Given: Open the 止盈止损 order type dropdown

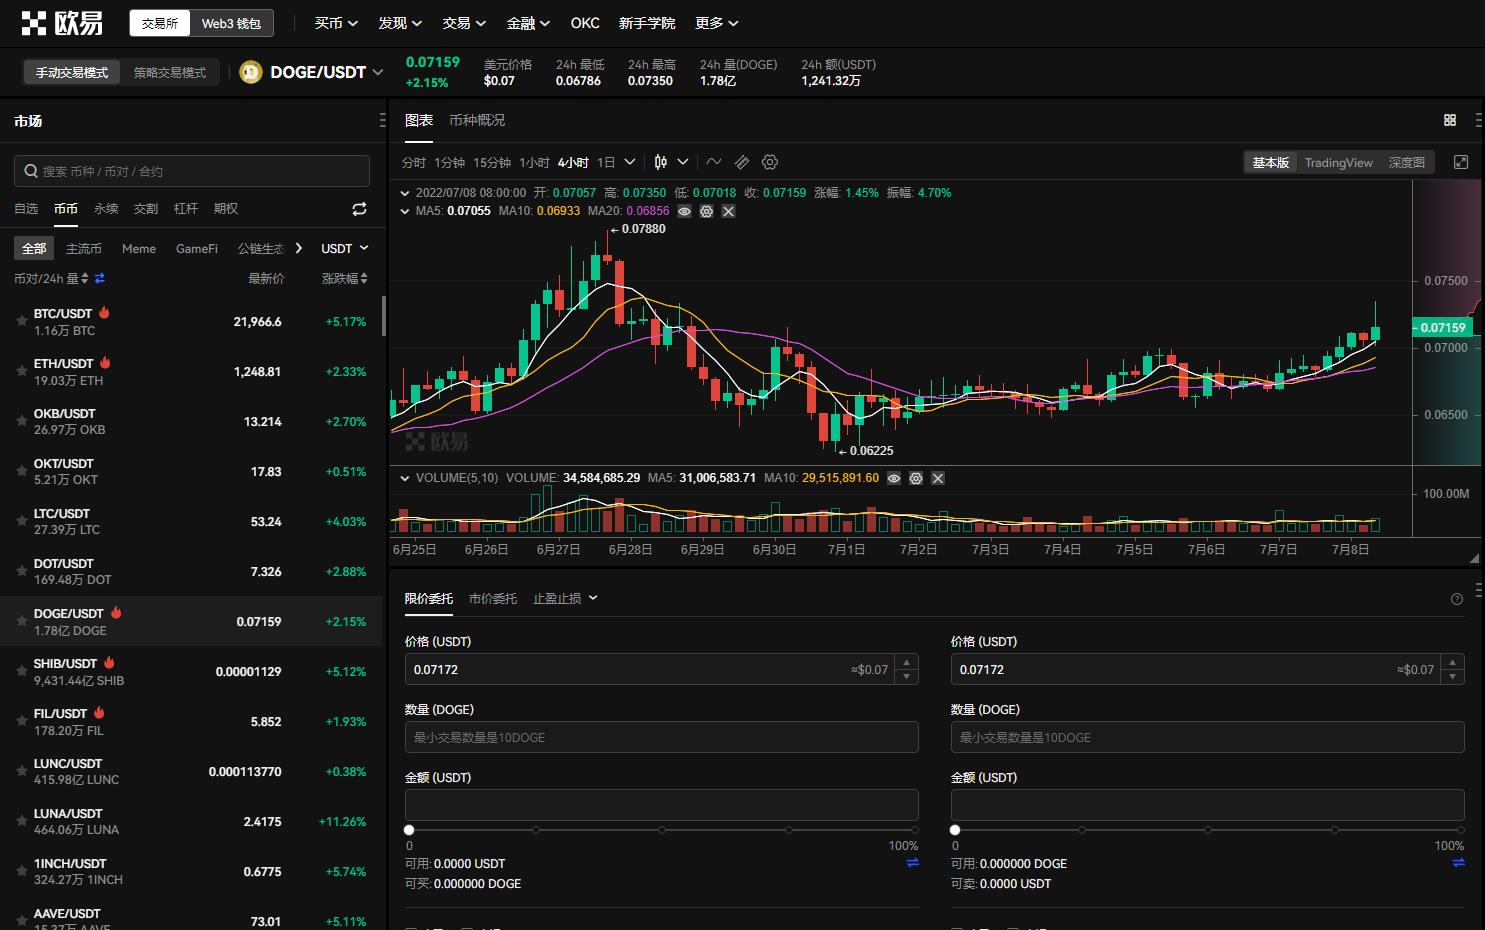Looking at the screenshot, I should coord(565,598).
